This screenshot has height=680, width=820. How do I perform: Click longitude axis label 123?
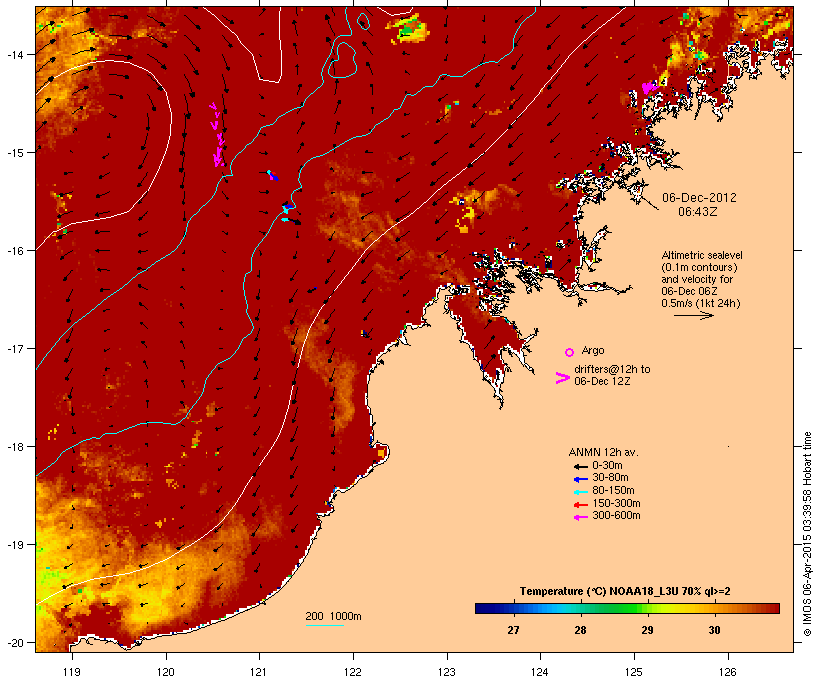pyautogui.click(x=447, y=672)
